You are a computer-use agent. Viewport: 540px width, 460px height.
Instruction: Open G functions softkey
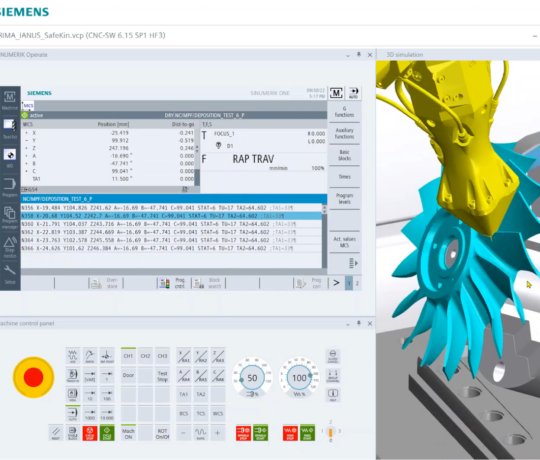(x=344, y=112)
